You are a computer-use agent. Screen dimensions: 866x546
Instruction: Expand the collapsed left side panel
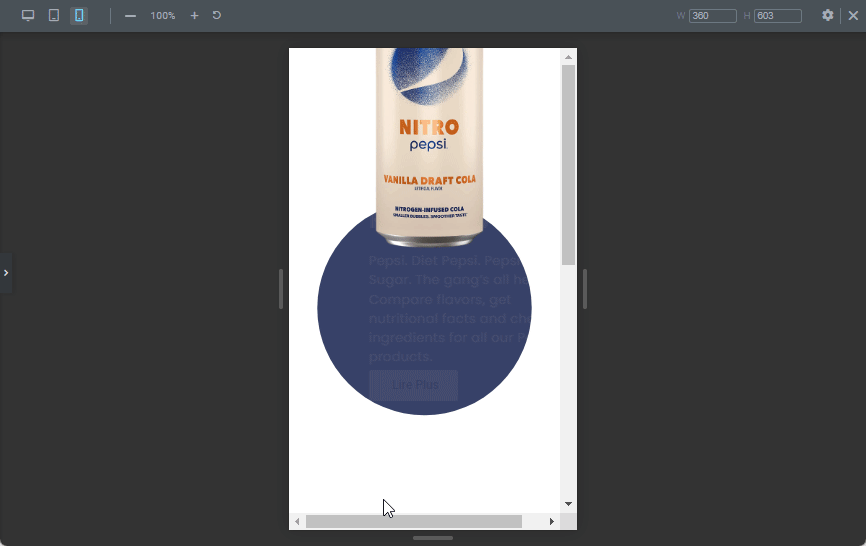(x=6, y=273)
